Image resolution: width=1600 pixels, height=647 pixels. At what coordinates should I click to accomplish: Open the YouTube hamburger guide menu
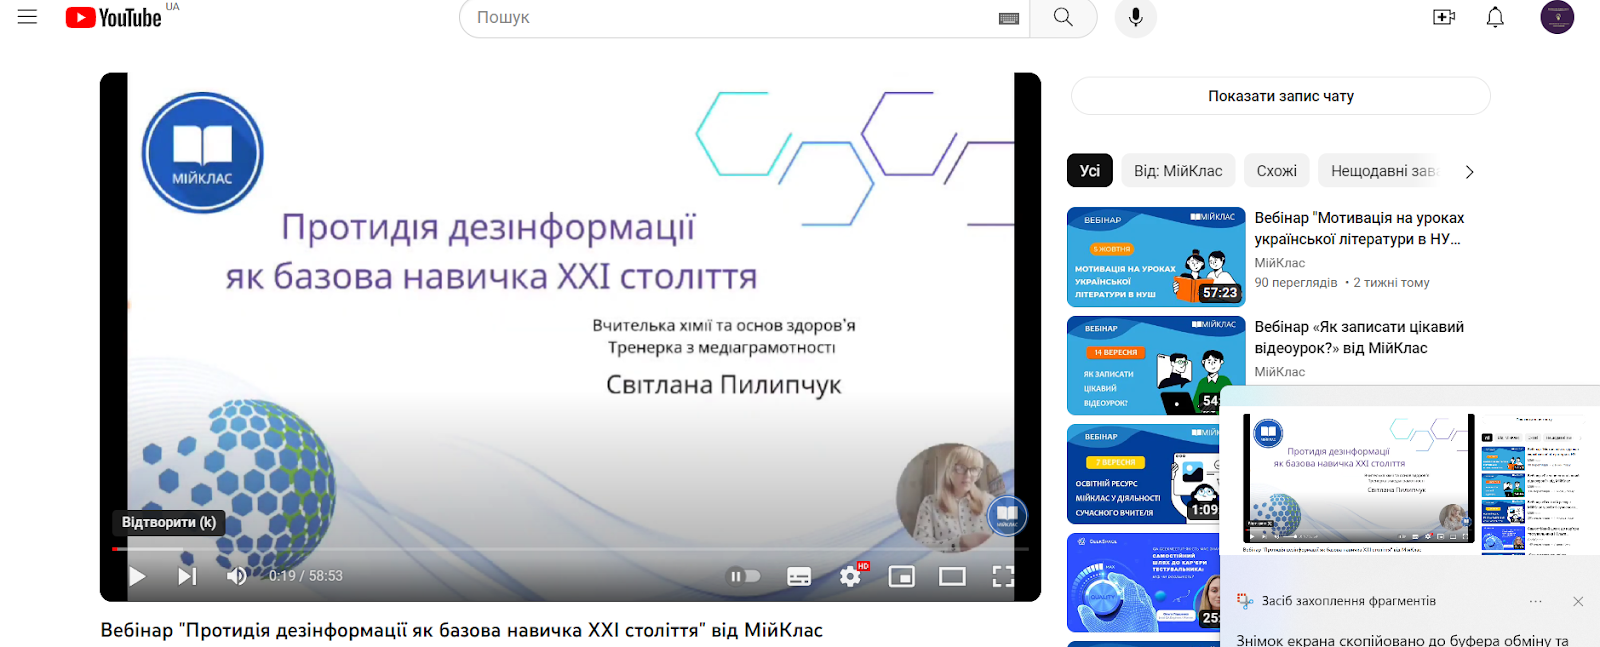click(27, 17)
